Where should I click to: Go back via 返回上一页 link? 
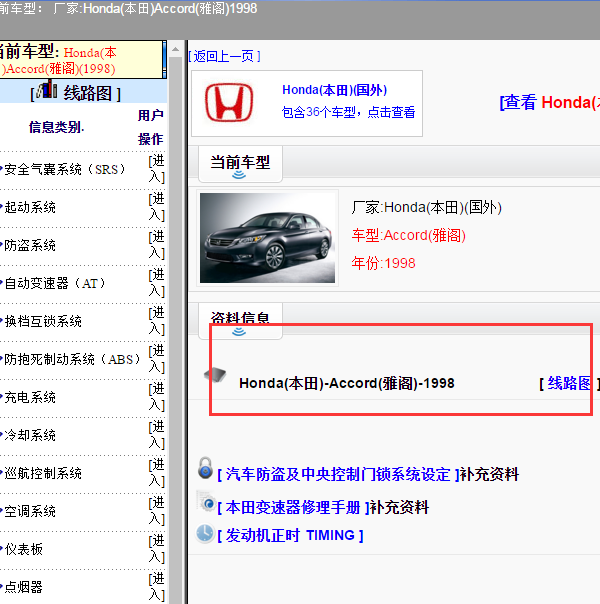tap(225, 56)
